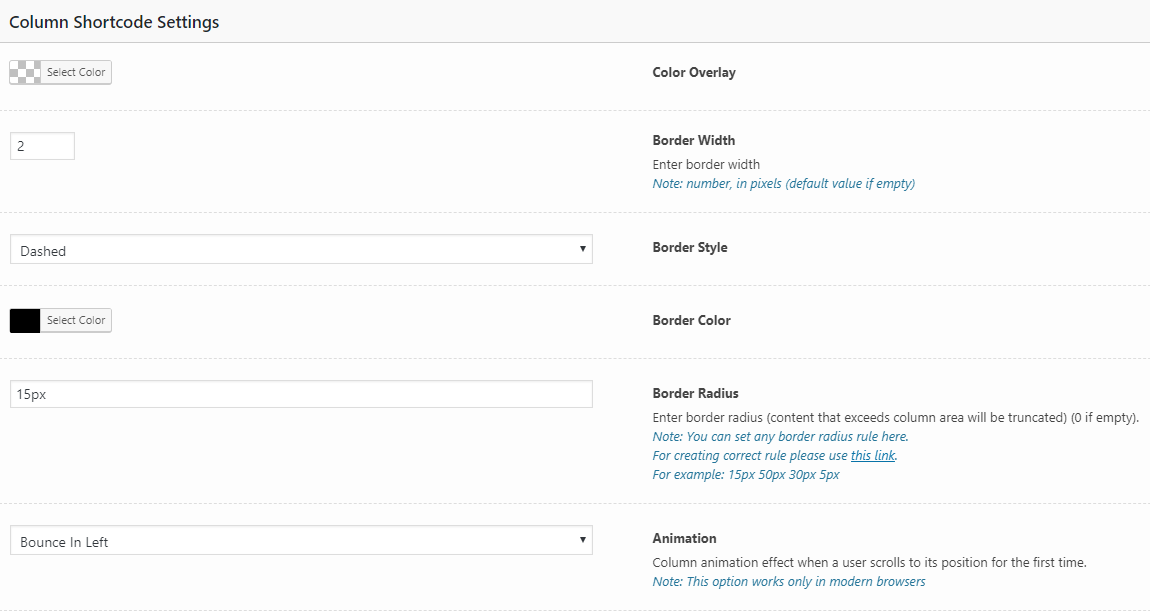
Task: Select the Border Width label text
Action: pyautogui.click(x=694, y=140)
